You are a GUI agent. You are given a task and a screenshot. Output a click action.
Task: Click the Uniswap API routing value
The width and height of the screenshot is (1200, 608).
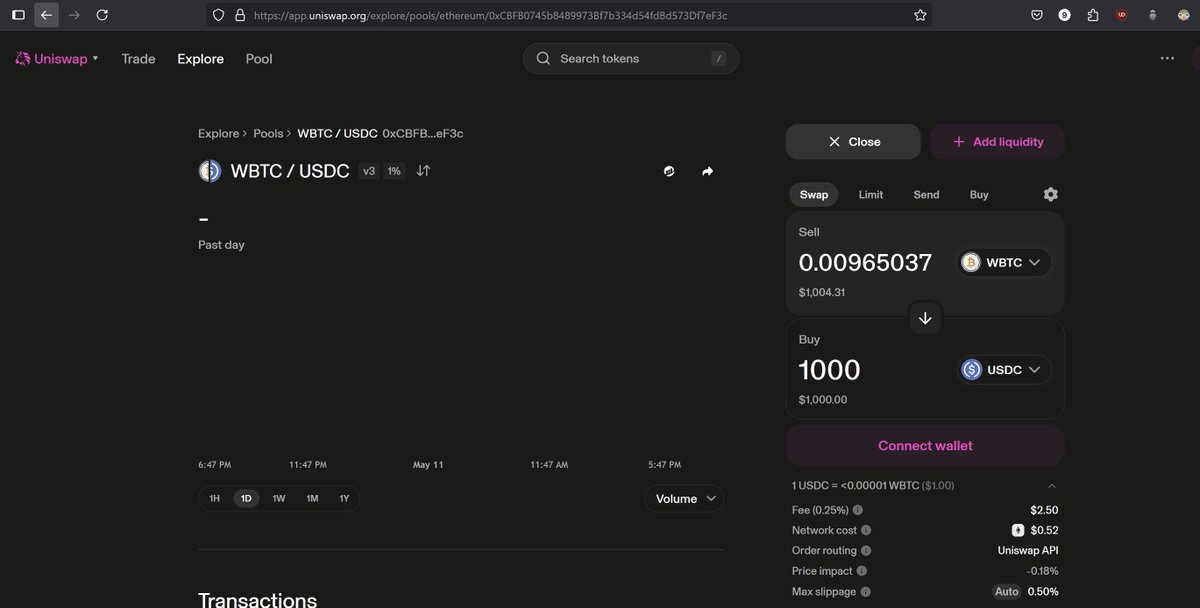point(1028,550)
